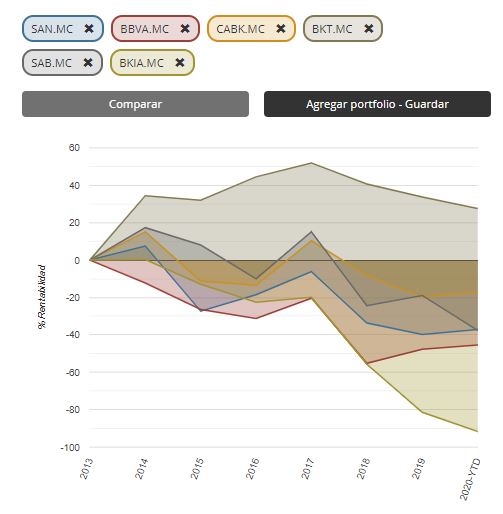Remove CABK.MC tag with its X icon
The width and height of the screenshot is (503, 514).
tap(281, 29)
